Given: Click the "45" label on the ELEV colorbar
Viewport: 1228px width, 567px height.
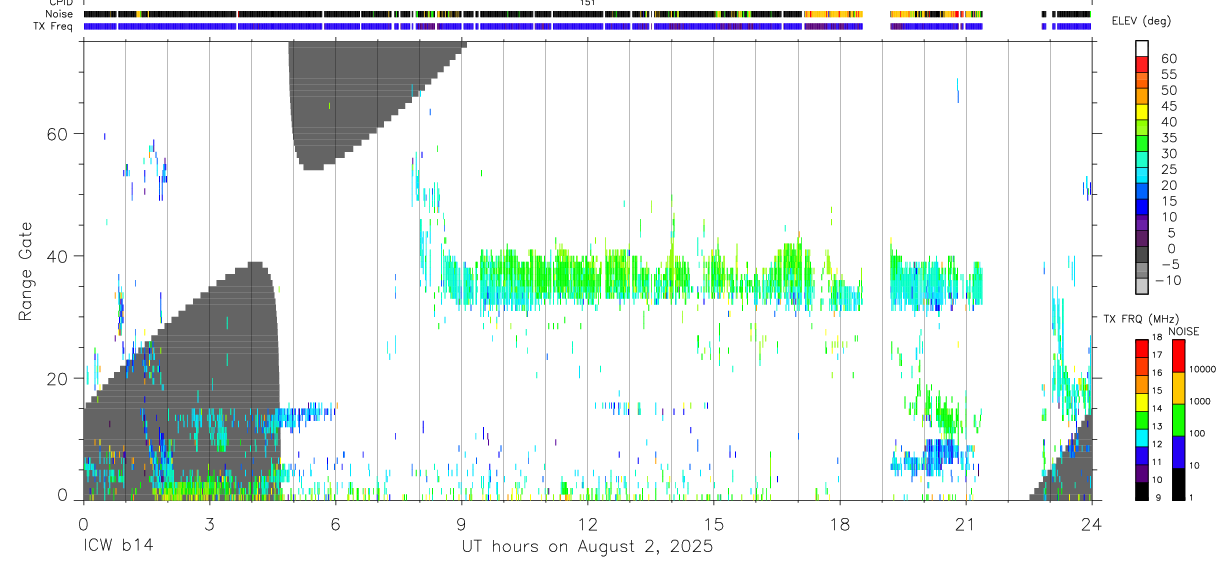Looking at the screenshot, I should click(1168, 106).
